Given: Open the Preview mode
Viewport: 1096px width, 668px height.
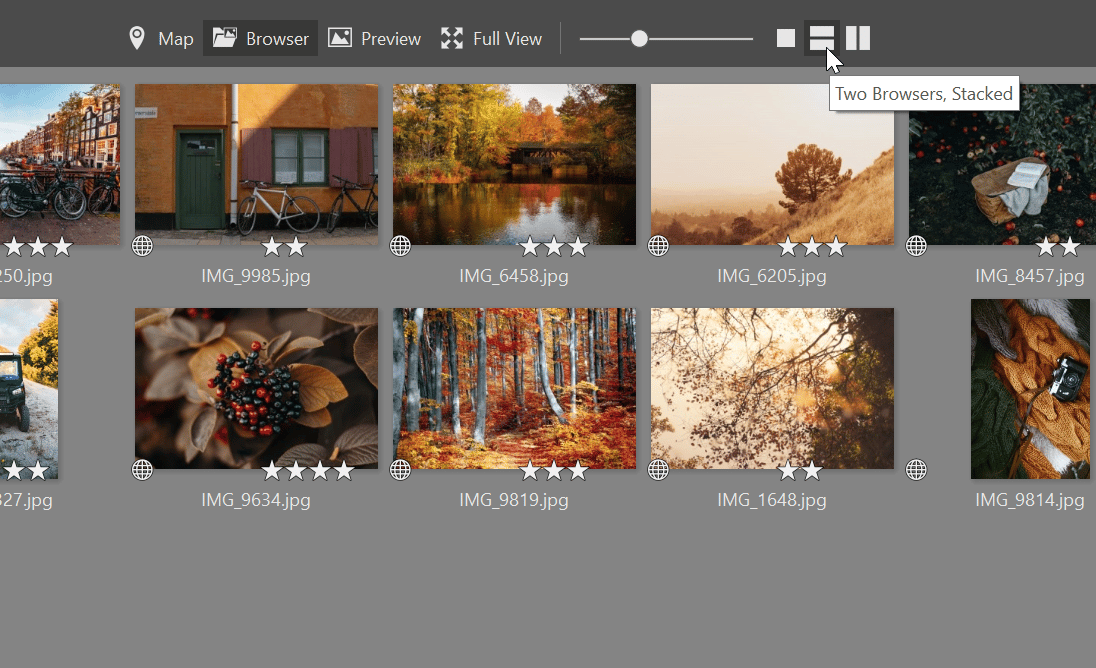Looking at the screenshot, I should click(375, 38).
